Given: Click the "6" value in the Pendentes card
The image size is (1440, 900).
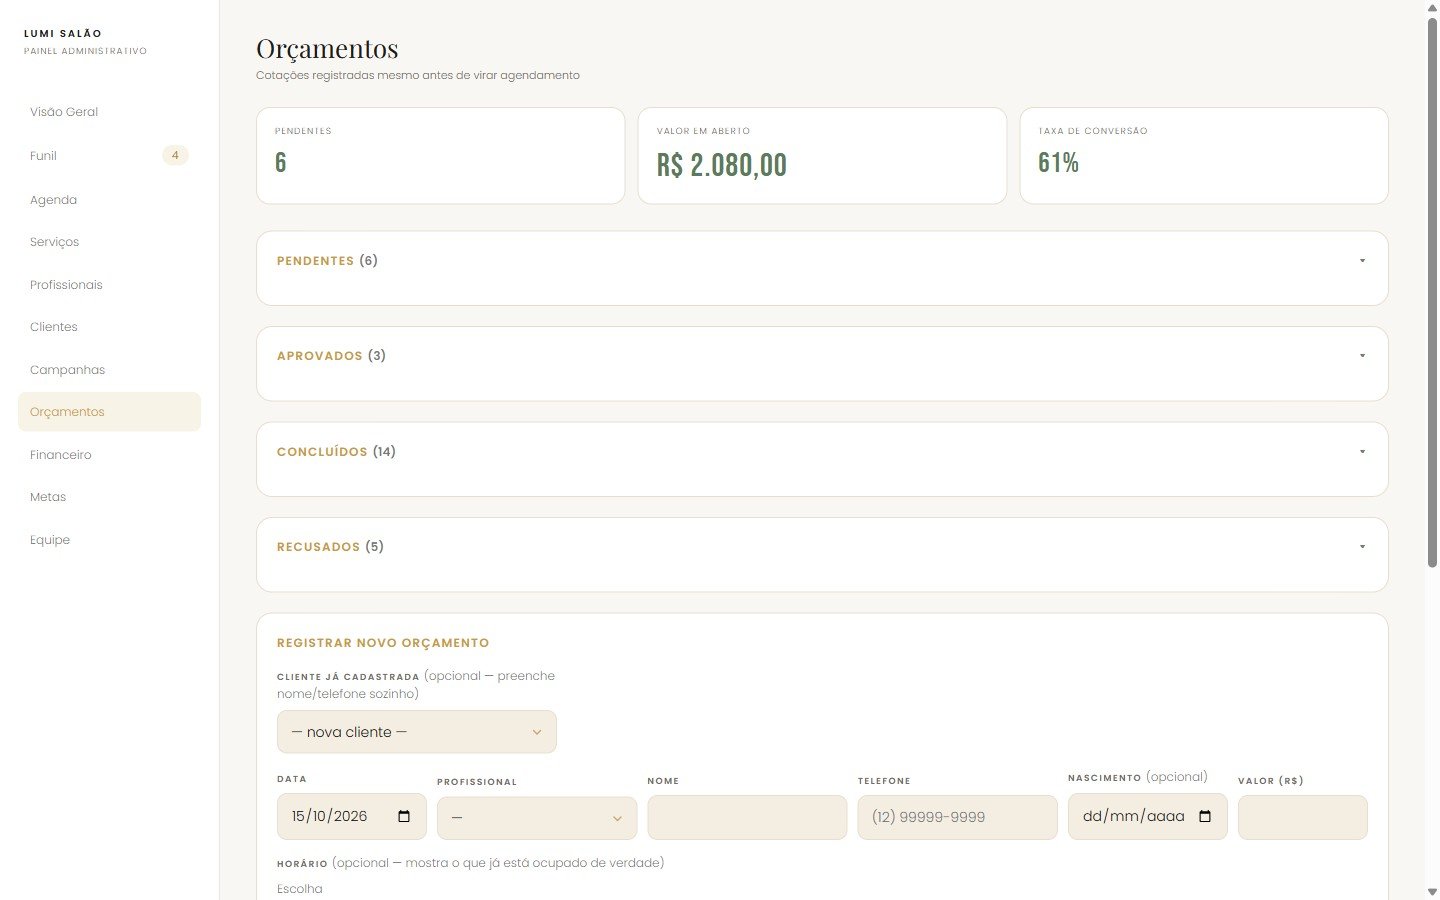Looking at the screenshot, I should (x=281, y=163).
